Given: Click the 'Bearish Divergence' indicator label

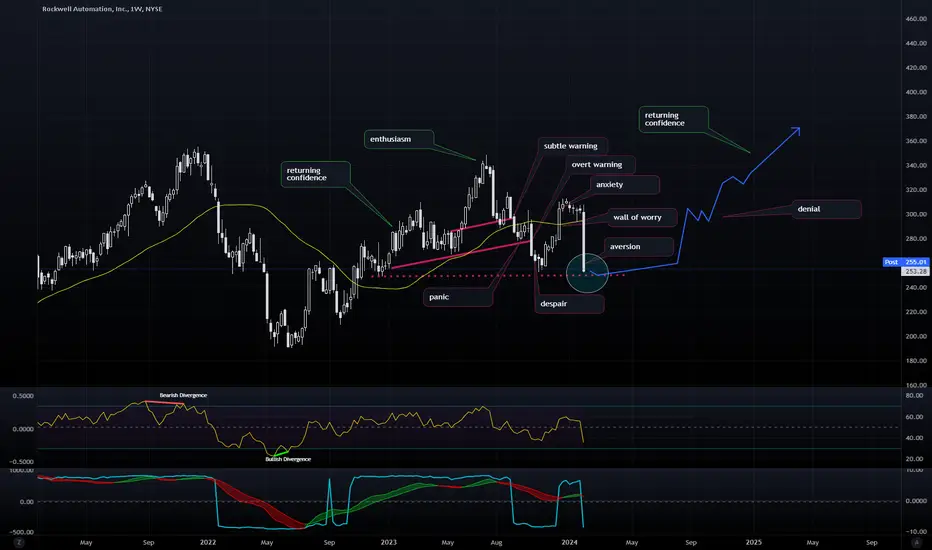Looking at the screenshot, I should [183, 395].
